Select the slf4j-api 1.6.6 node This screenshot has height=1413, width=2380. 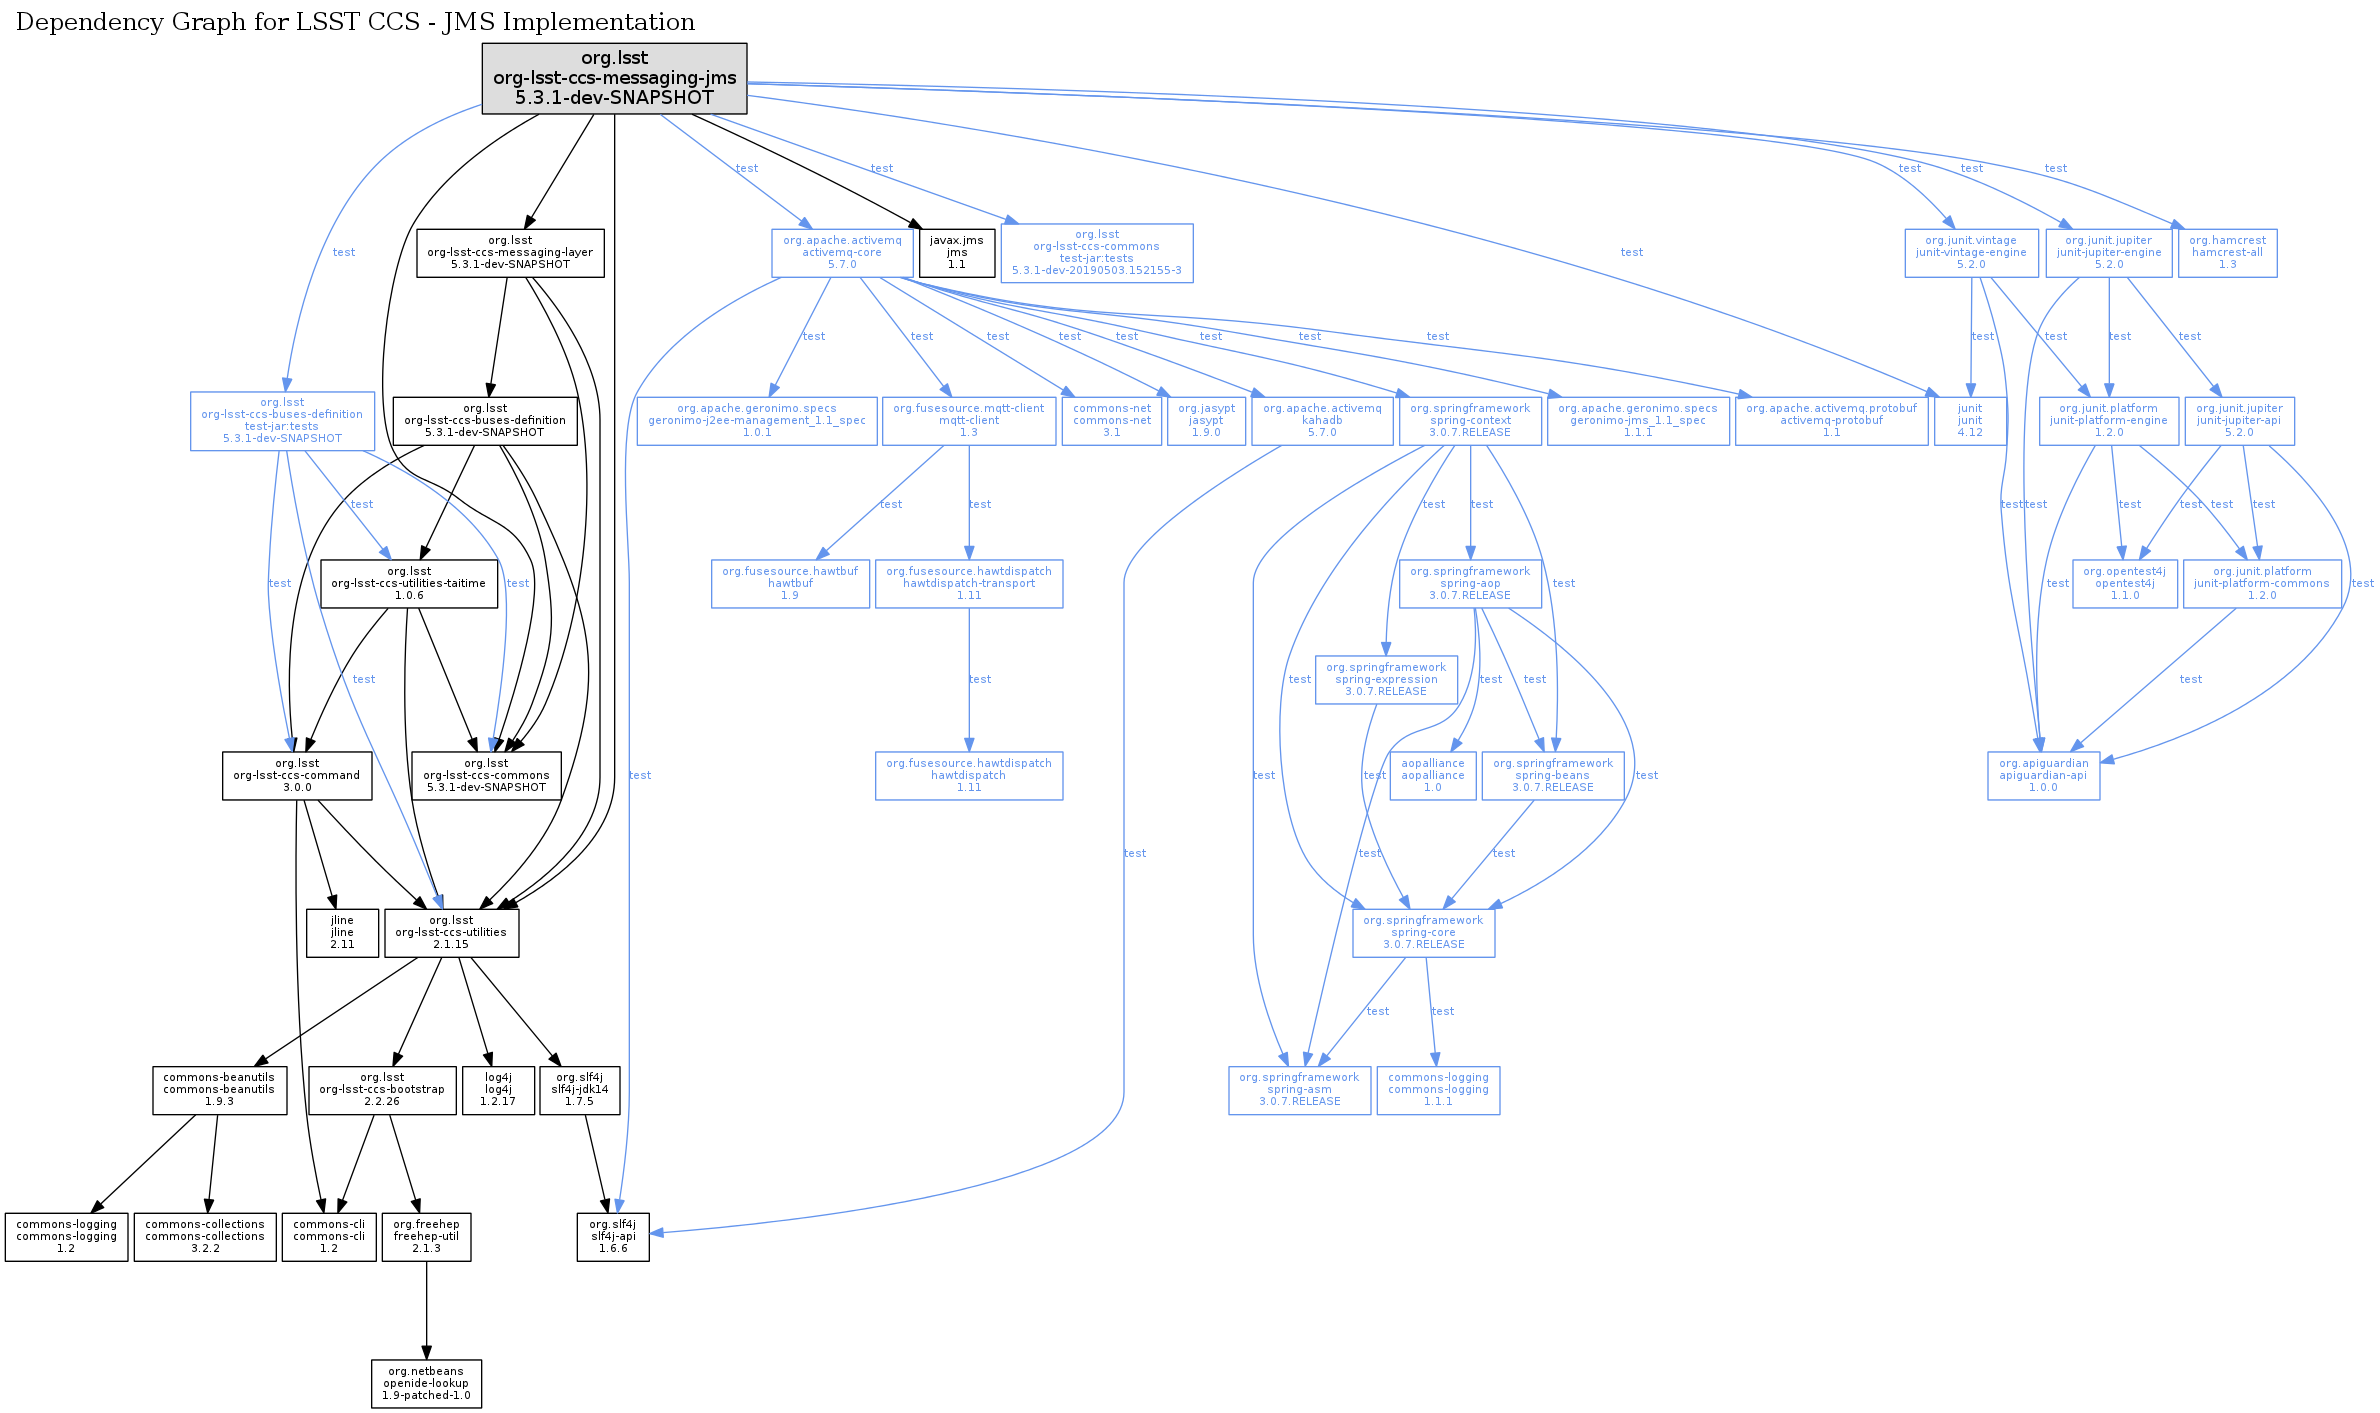(x=612, y=1237)
